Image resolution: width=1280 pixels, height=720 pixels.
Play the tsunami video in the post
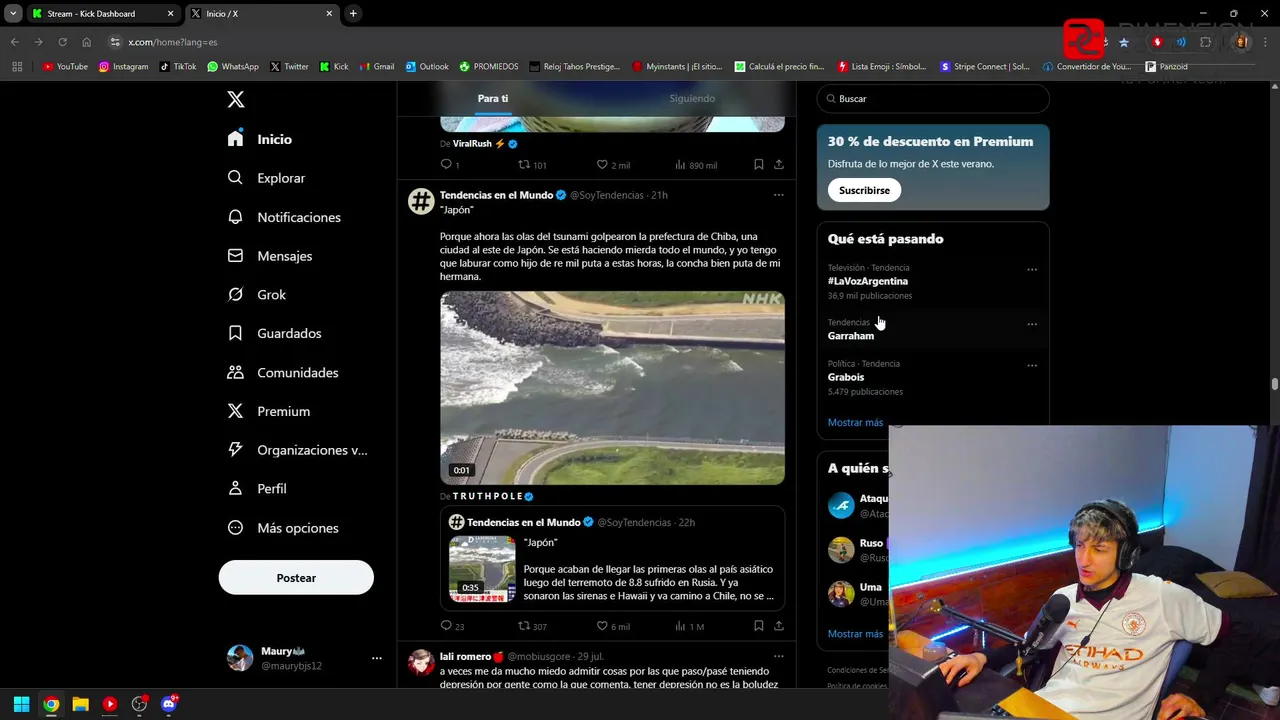[x=612, y=388]
